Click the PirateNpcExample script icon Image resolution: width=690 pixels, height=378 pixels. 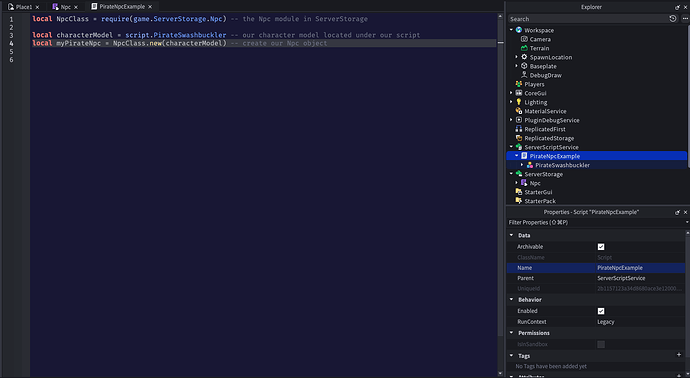pos(524,156)
